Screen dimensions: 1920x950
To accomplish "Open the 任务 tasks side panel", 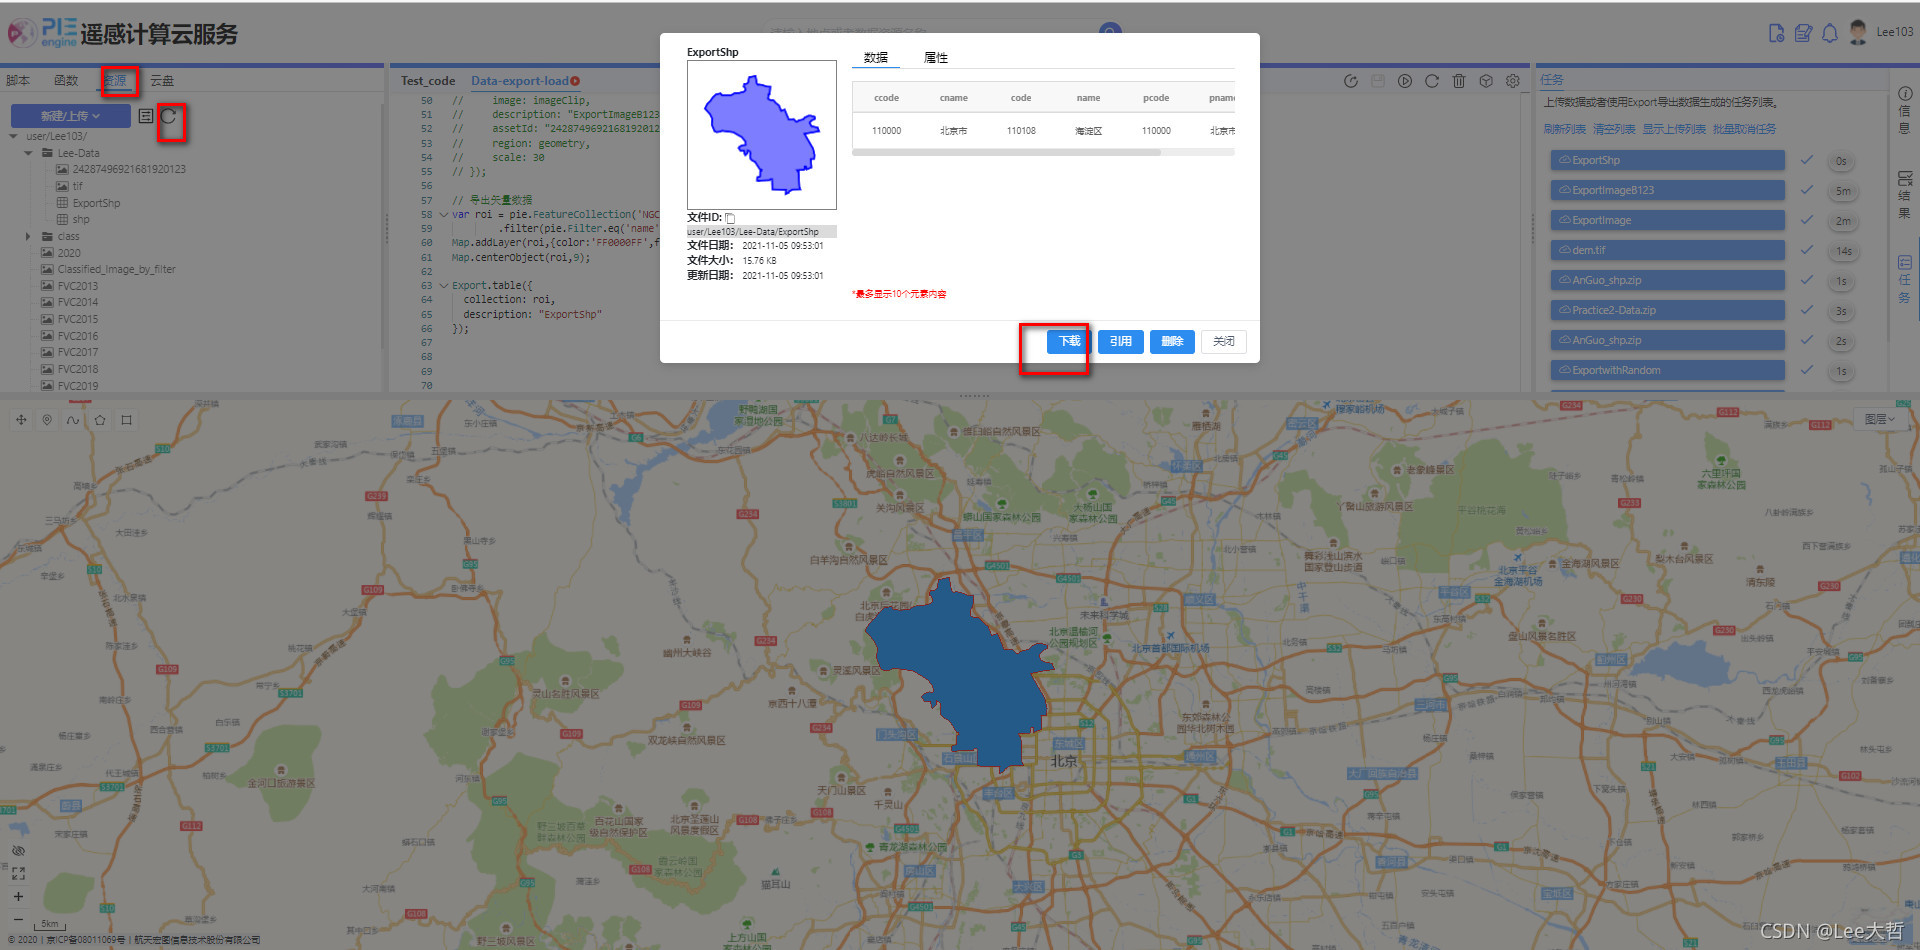I will (x=1905, y=280).
